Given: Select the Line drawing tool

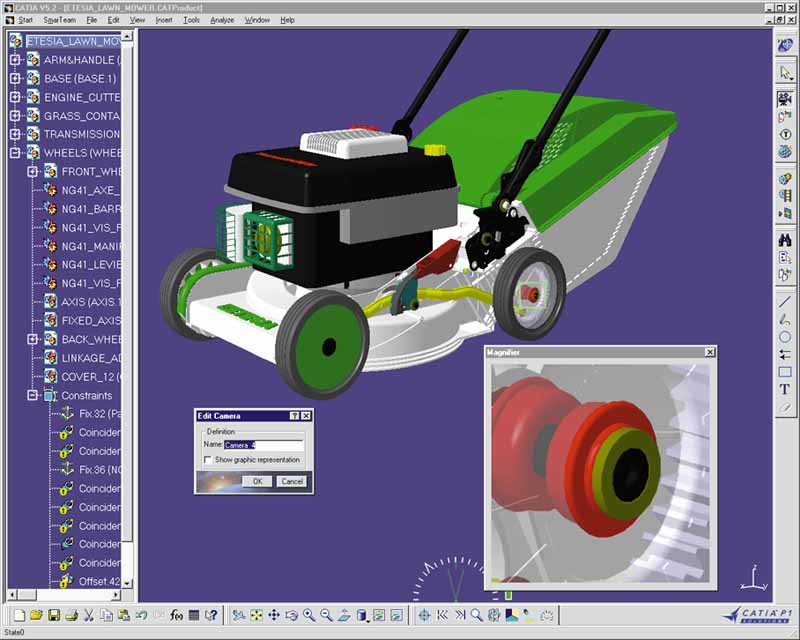Looking at the screenshot, I should (785, 302).
